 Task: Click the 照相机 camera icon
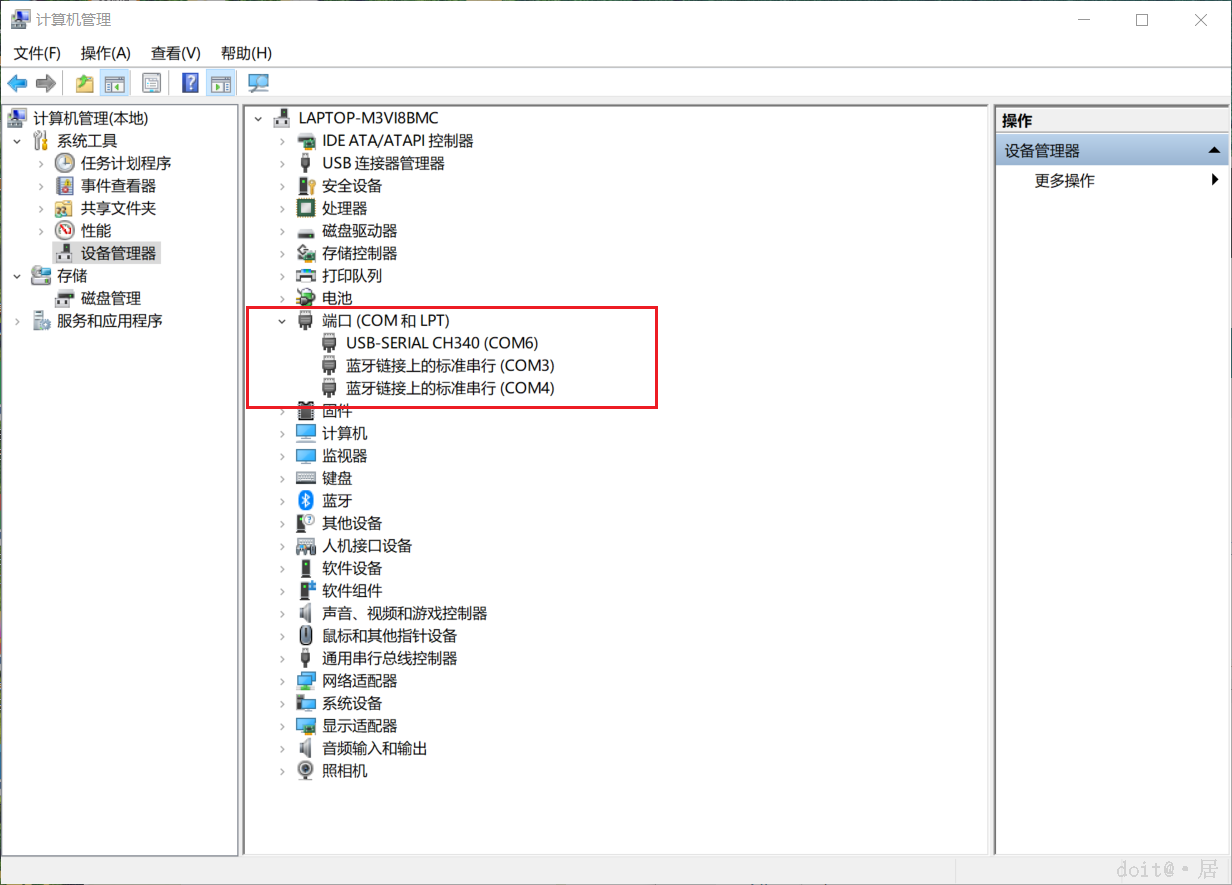306,771
